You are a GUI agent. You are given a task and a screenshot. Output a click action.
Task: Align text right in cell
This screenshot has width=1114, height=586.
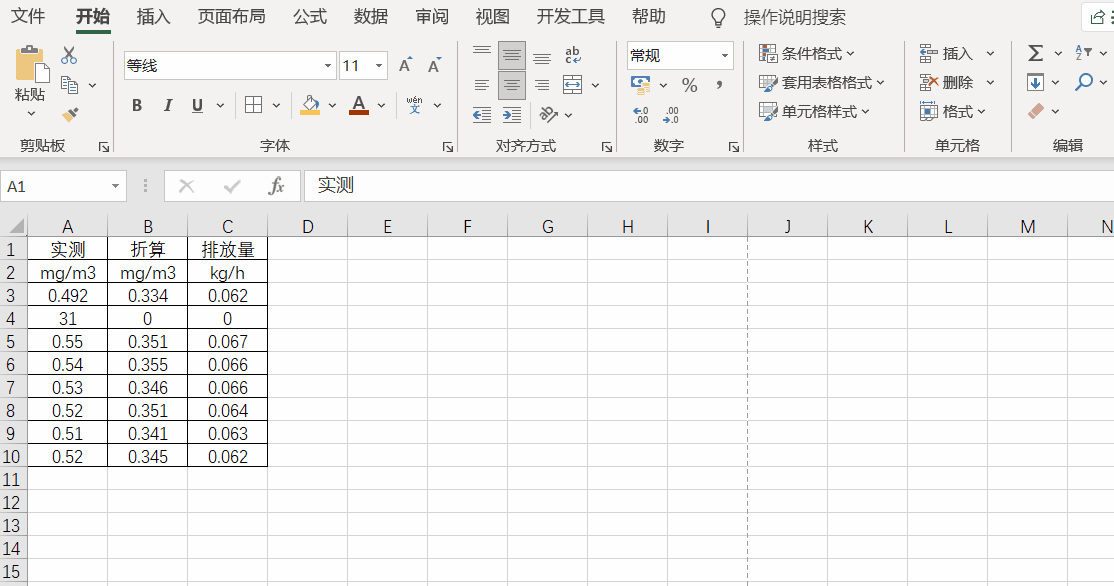[542, 85]
